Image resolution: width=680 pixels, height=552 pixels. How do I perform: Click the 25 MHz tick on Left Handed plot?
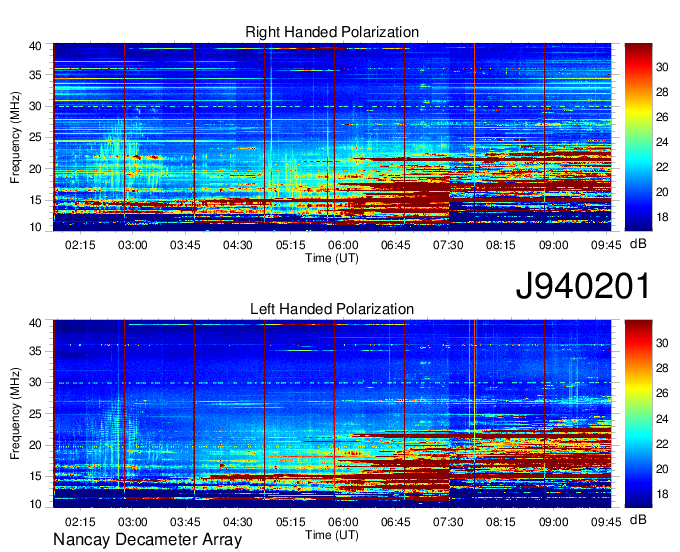pyautogui.click(x=35, y=414)
